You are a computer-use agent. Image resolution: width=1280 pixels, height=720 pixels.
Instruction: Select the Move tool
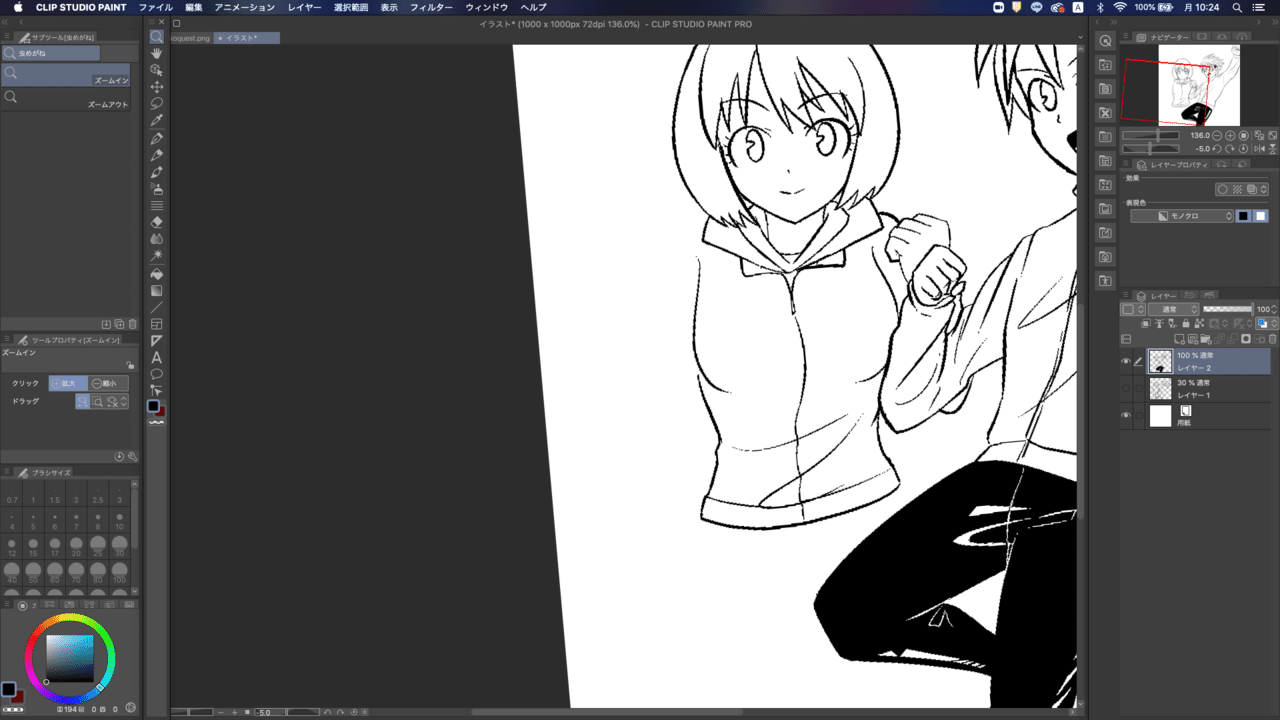pyautogui.click(x=156, y=86)
